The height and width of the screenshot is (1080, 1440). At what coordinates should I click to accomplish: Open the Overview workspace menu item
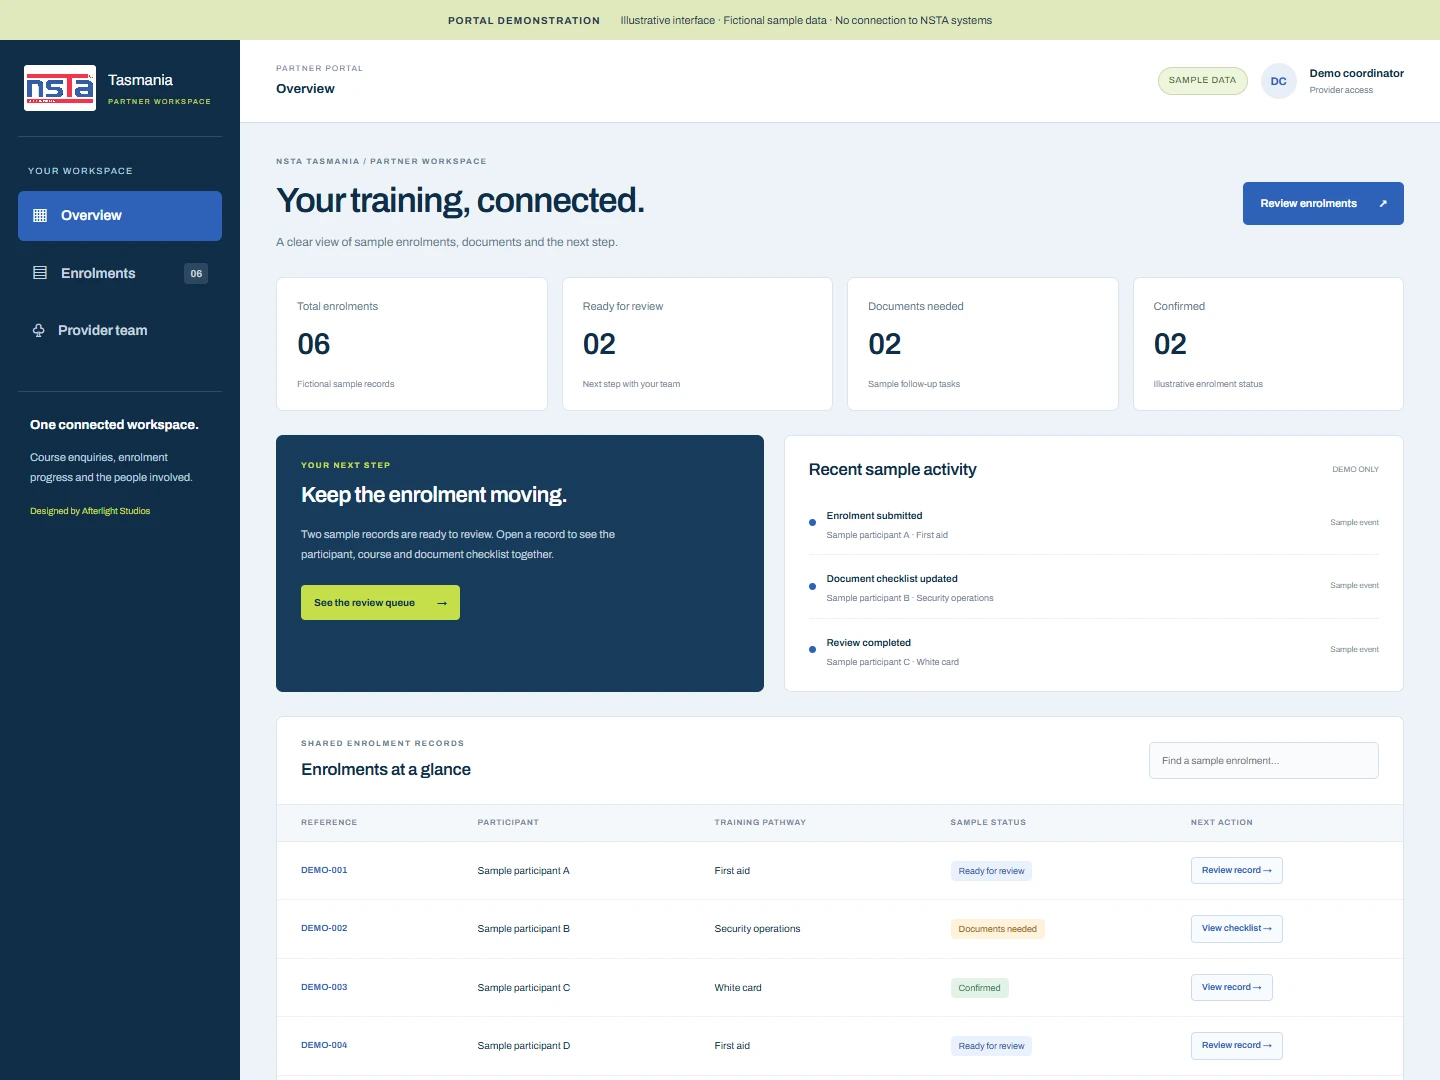coord(120,216)
